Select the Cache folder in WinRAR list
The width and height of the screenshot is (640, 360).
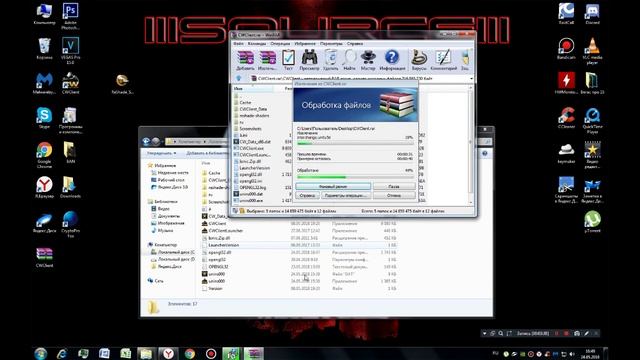(x=245, y=102)
